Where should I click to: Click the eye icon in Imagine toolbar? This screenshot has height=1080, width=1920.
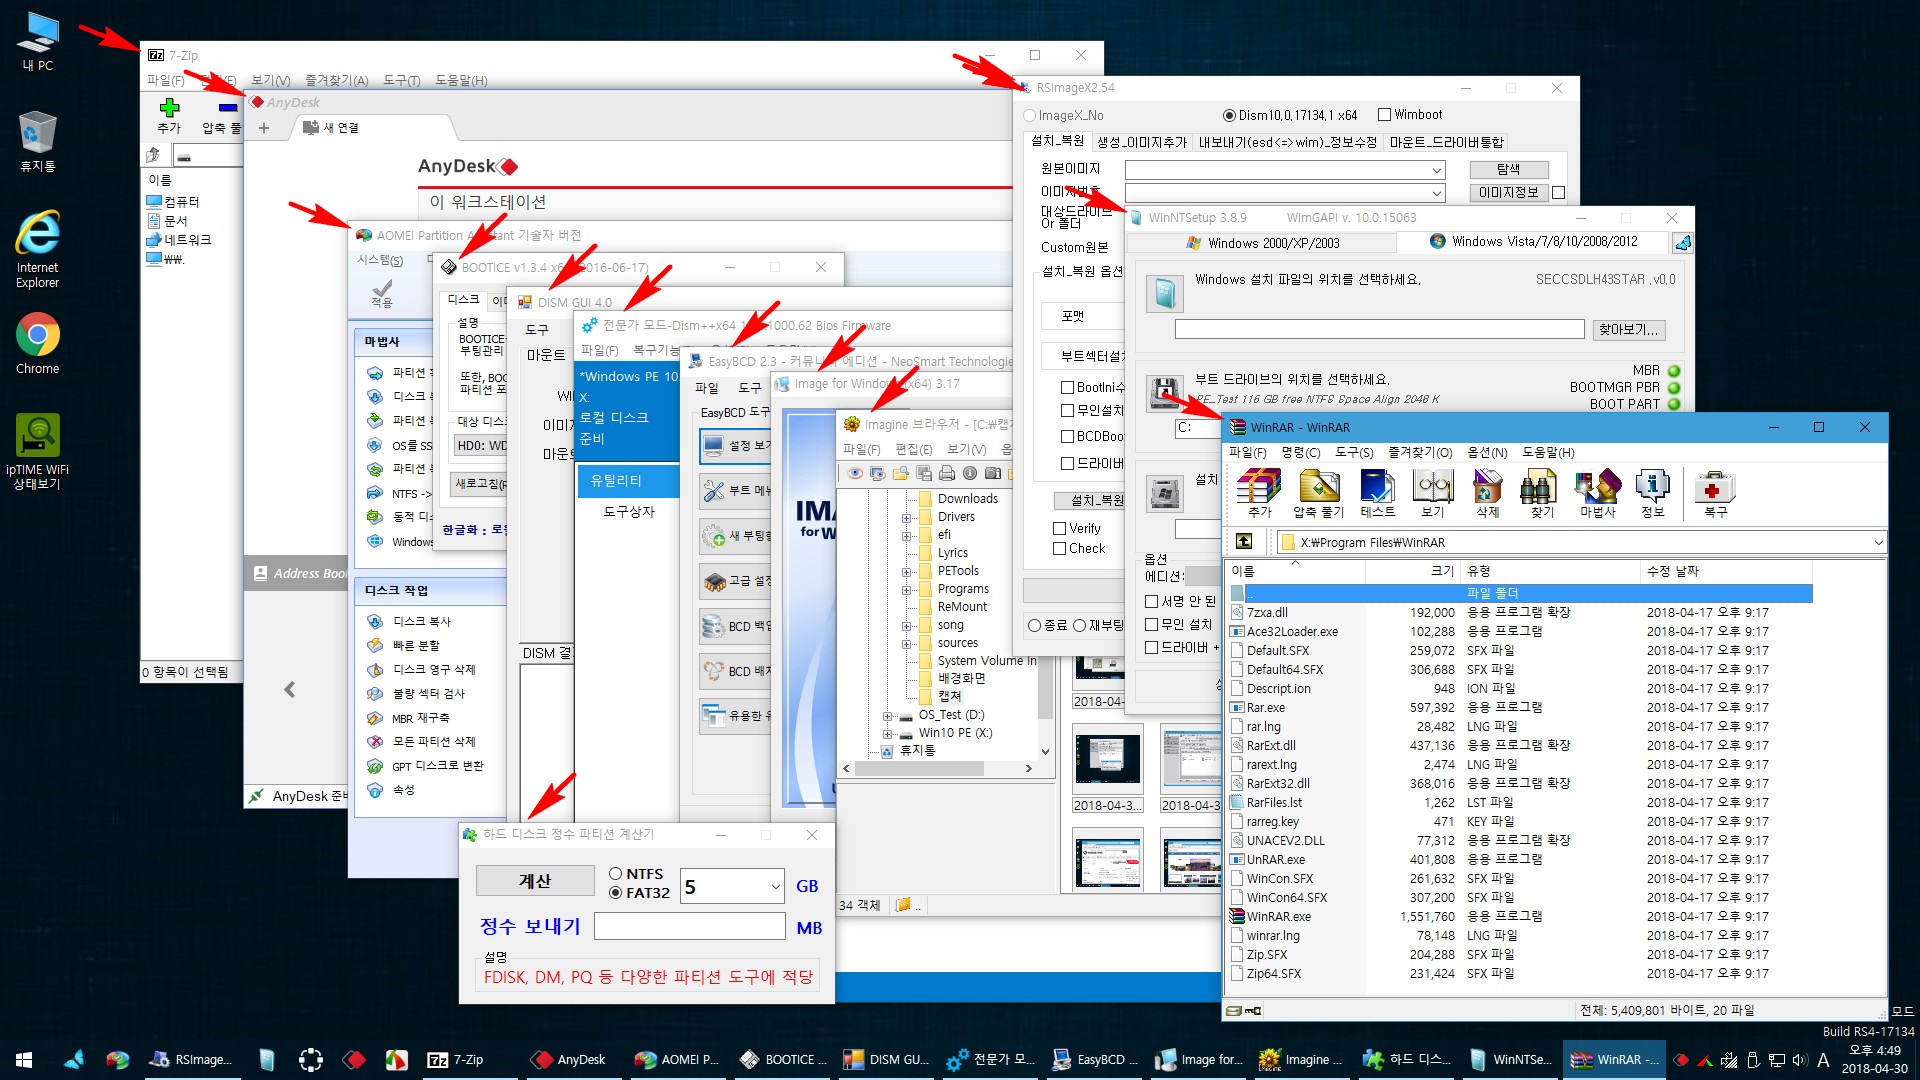tap(855, 473)
